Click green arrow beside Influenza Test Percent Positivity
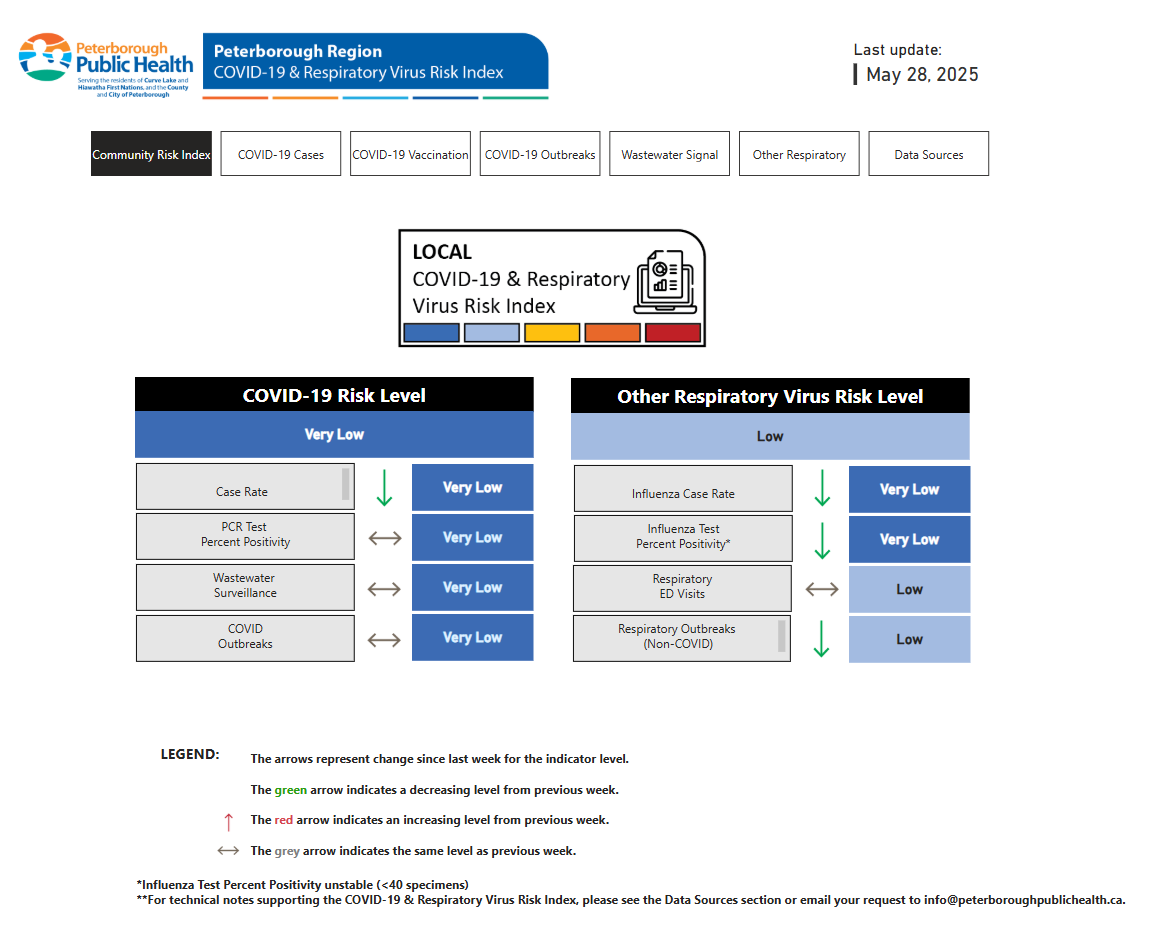1152x935 pixels. pyautogui.click(x=822, y=541)
